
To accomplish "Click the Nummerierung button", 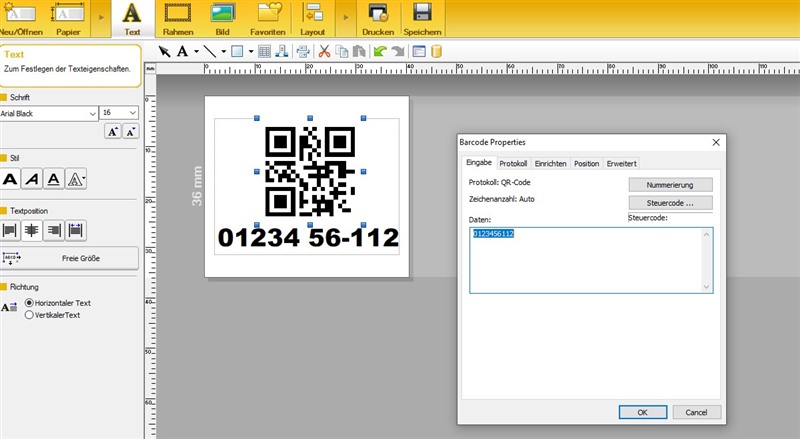I will pyautogui.click(x=670, y=185).
